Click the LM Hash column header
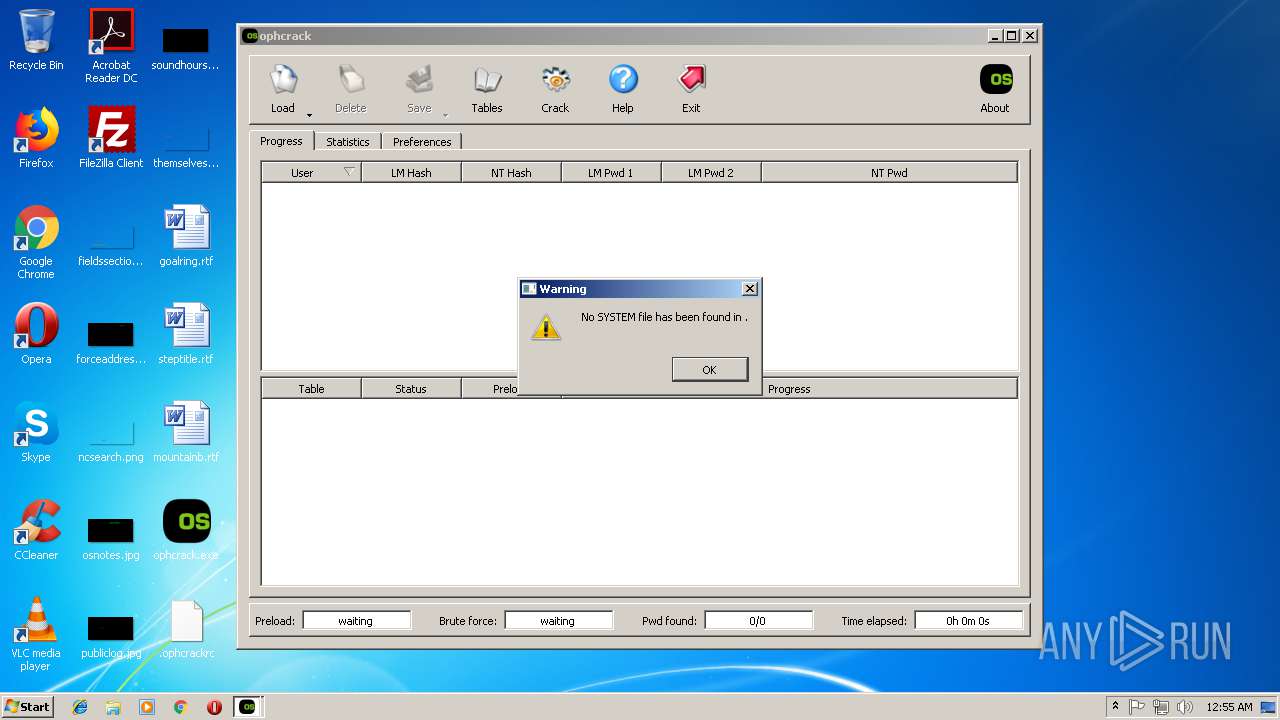Screen dimensions: 1280x720 (x=411, y=173)
